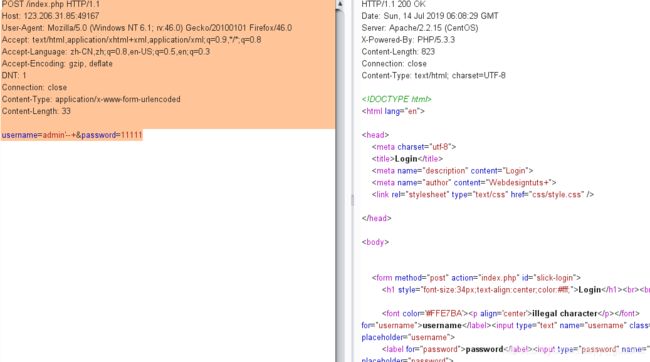
Task: Click the Accept-Encoding: gzip, deflate line
Action: pyautogui.click(x=57, y=63)
